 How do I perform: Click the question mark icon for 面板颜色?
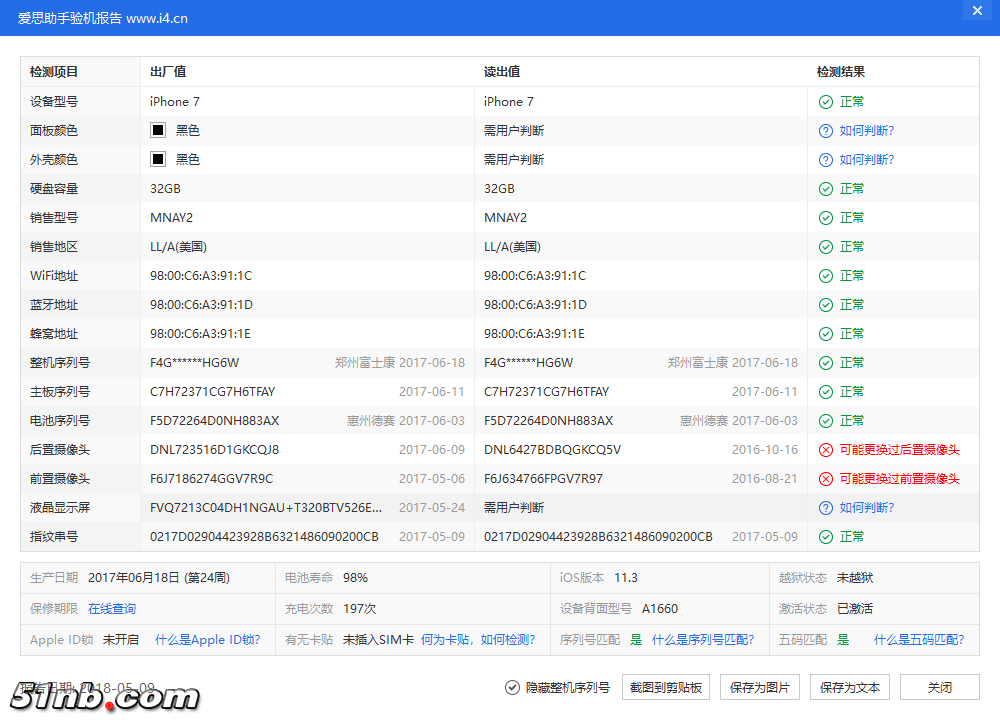826,131
